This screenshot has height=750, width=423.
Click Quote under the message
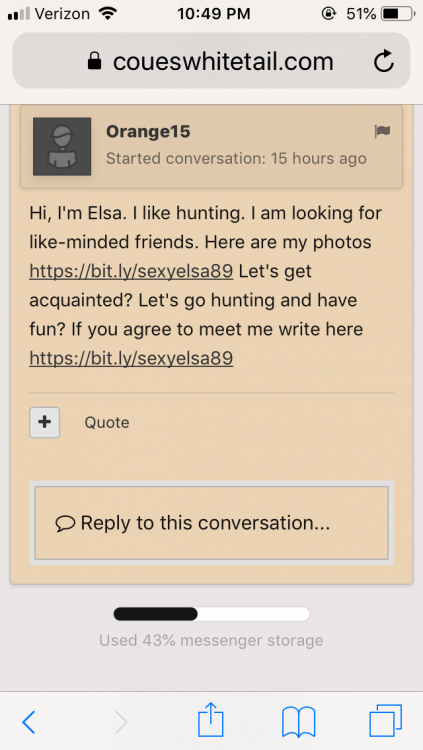point(107,422)
